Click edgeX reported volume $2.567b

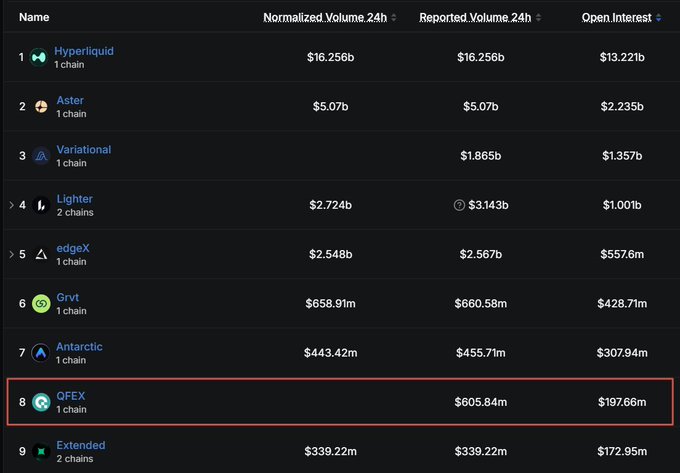click(x=481, y=254)
